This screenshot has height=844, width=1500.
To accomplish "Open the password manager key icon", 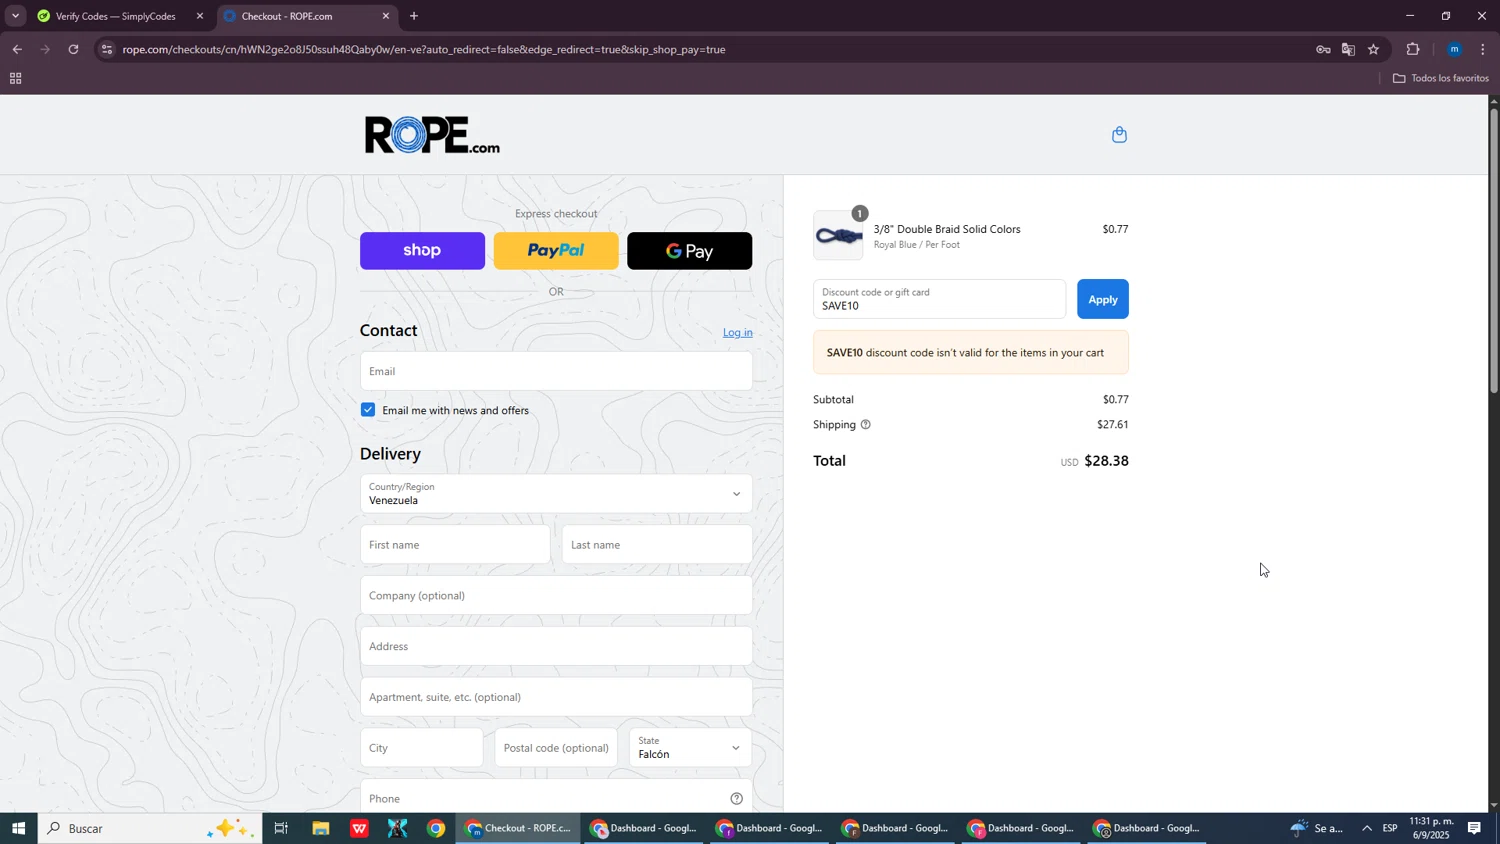I will click(1323, 49).
